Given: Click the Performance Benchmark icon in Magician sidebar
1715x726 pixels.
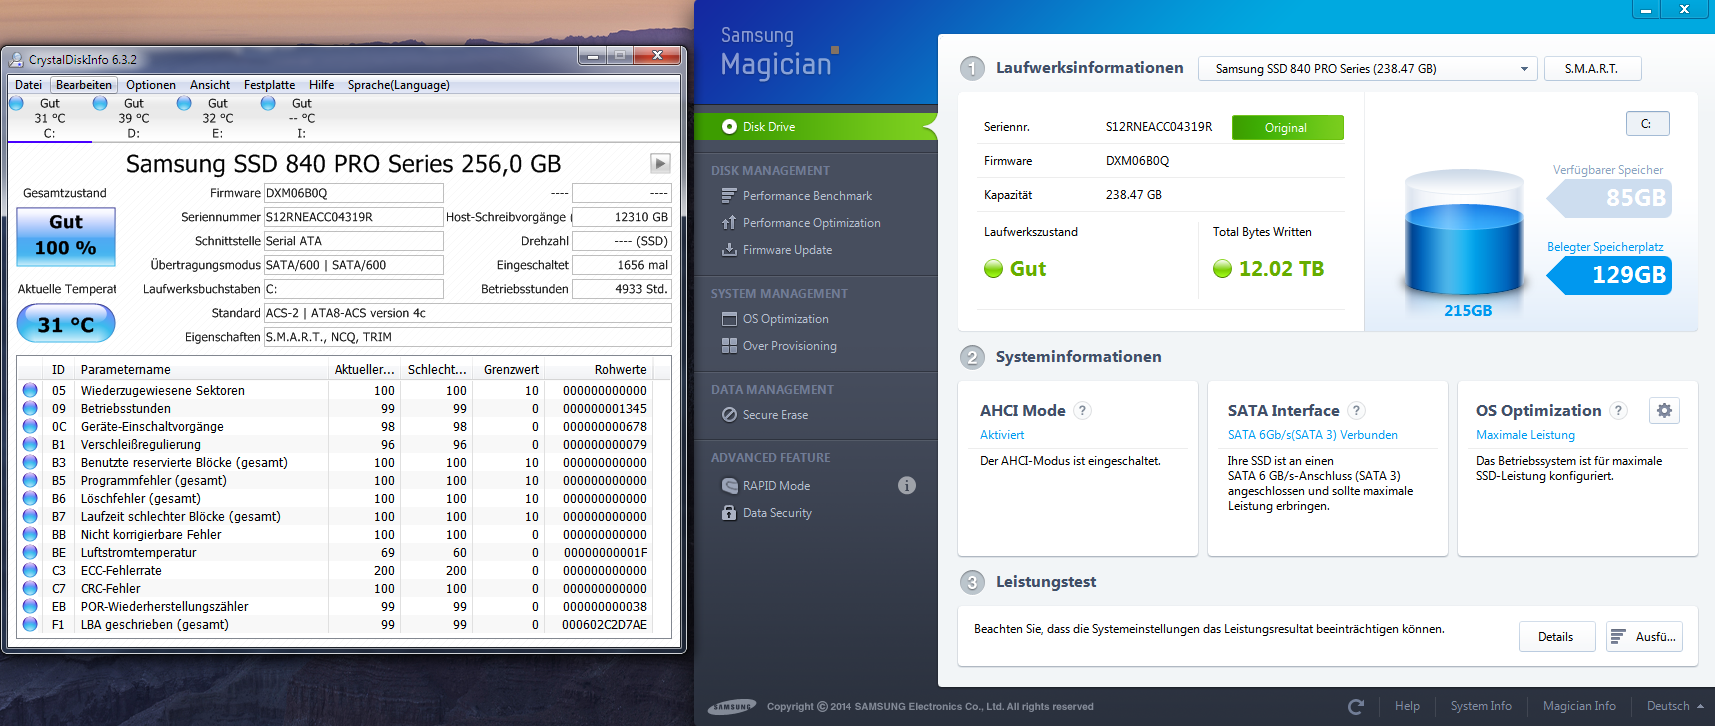Looking at the screenshot, I should (729, 196).
